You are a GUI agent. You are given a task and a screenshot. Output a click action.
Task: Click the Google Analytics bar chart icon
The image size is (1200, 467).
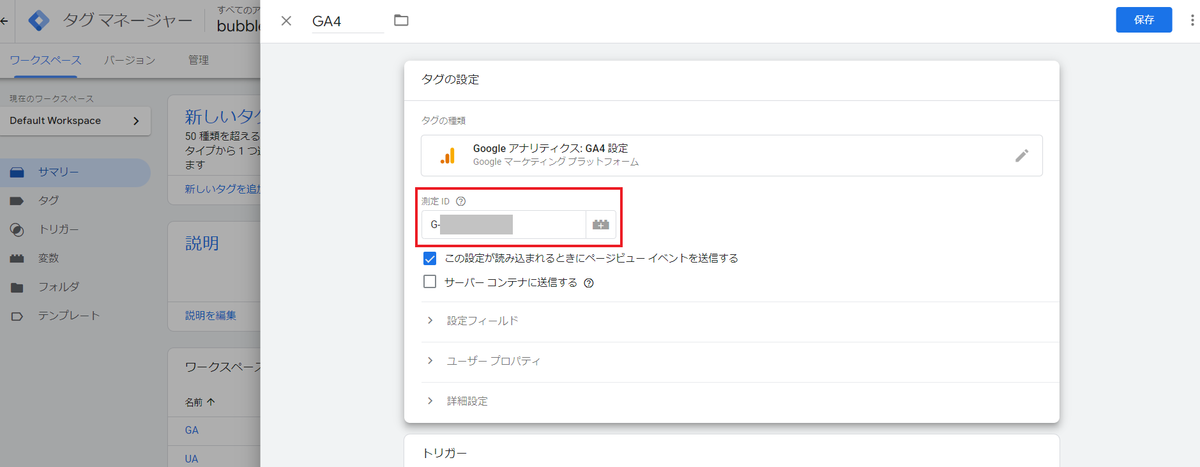[448, 155]
